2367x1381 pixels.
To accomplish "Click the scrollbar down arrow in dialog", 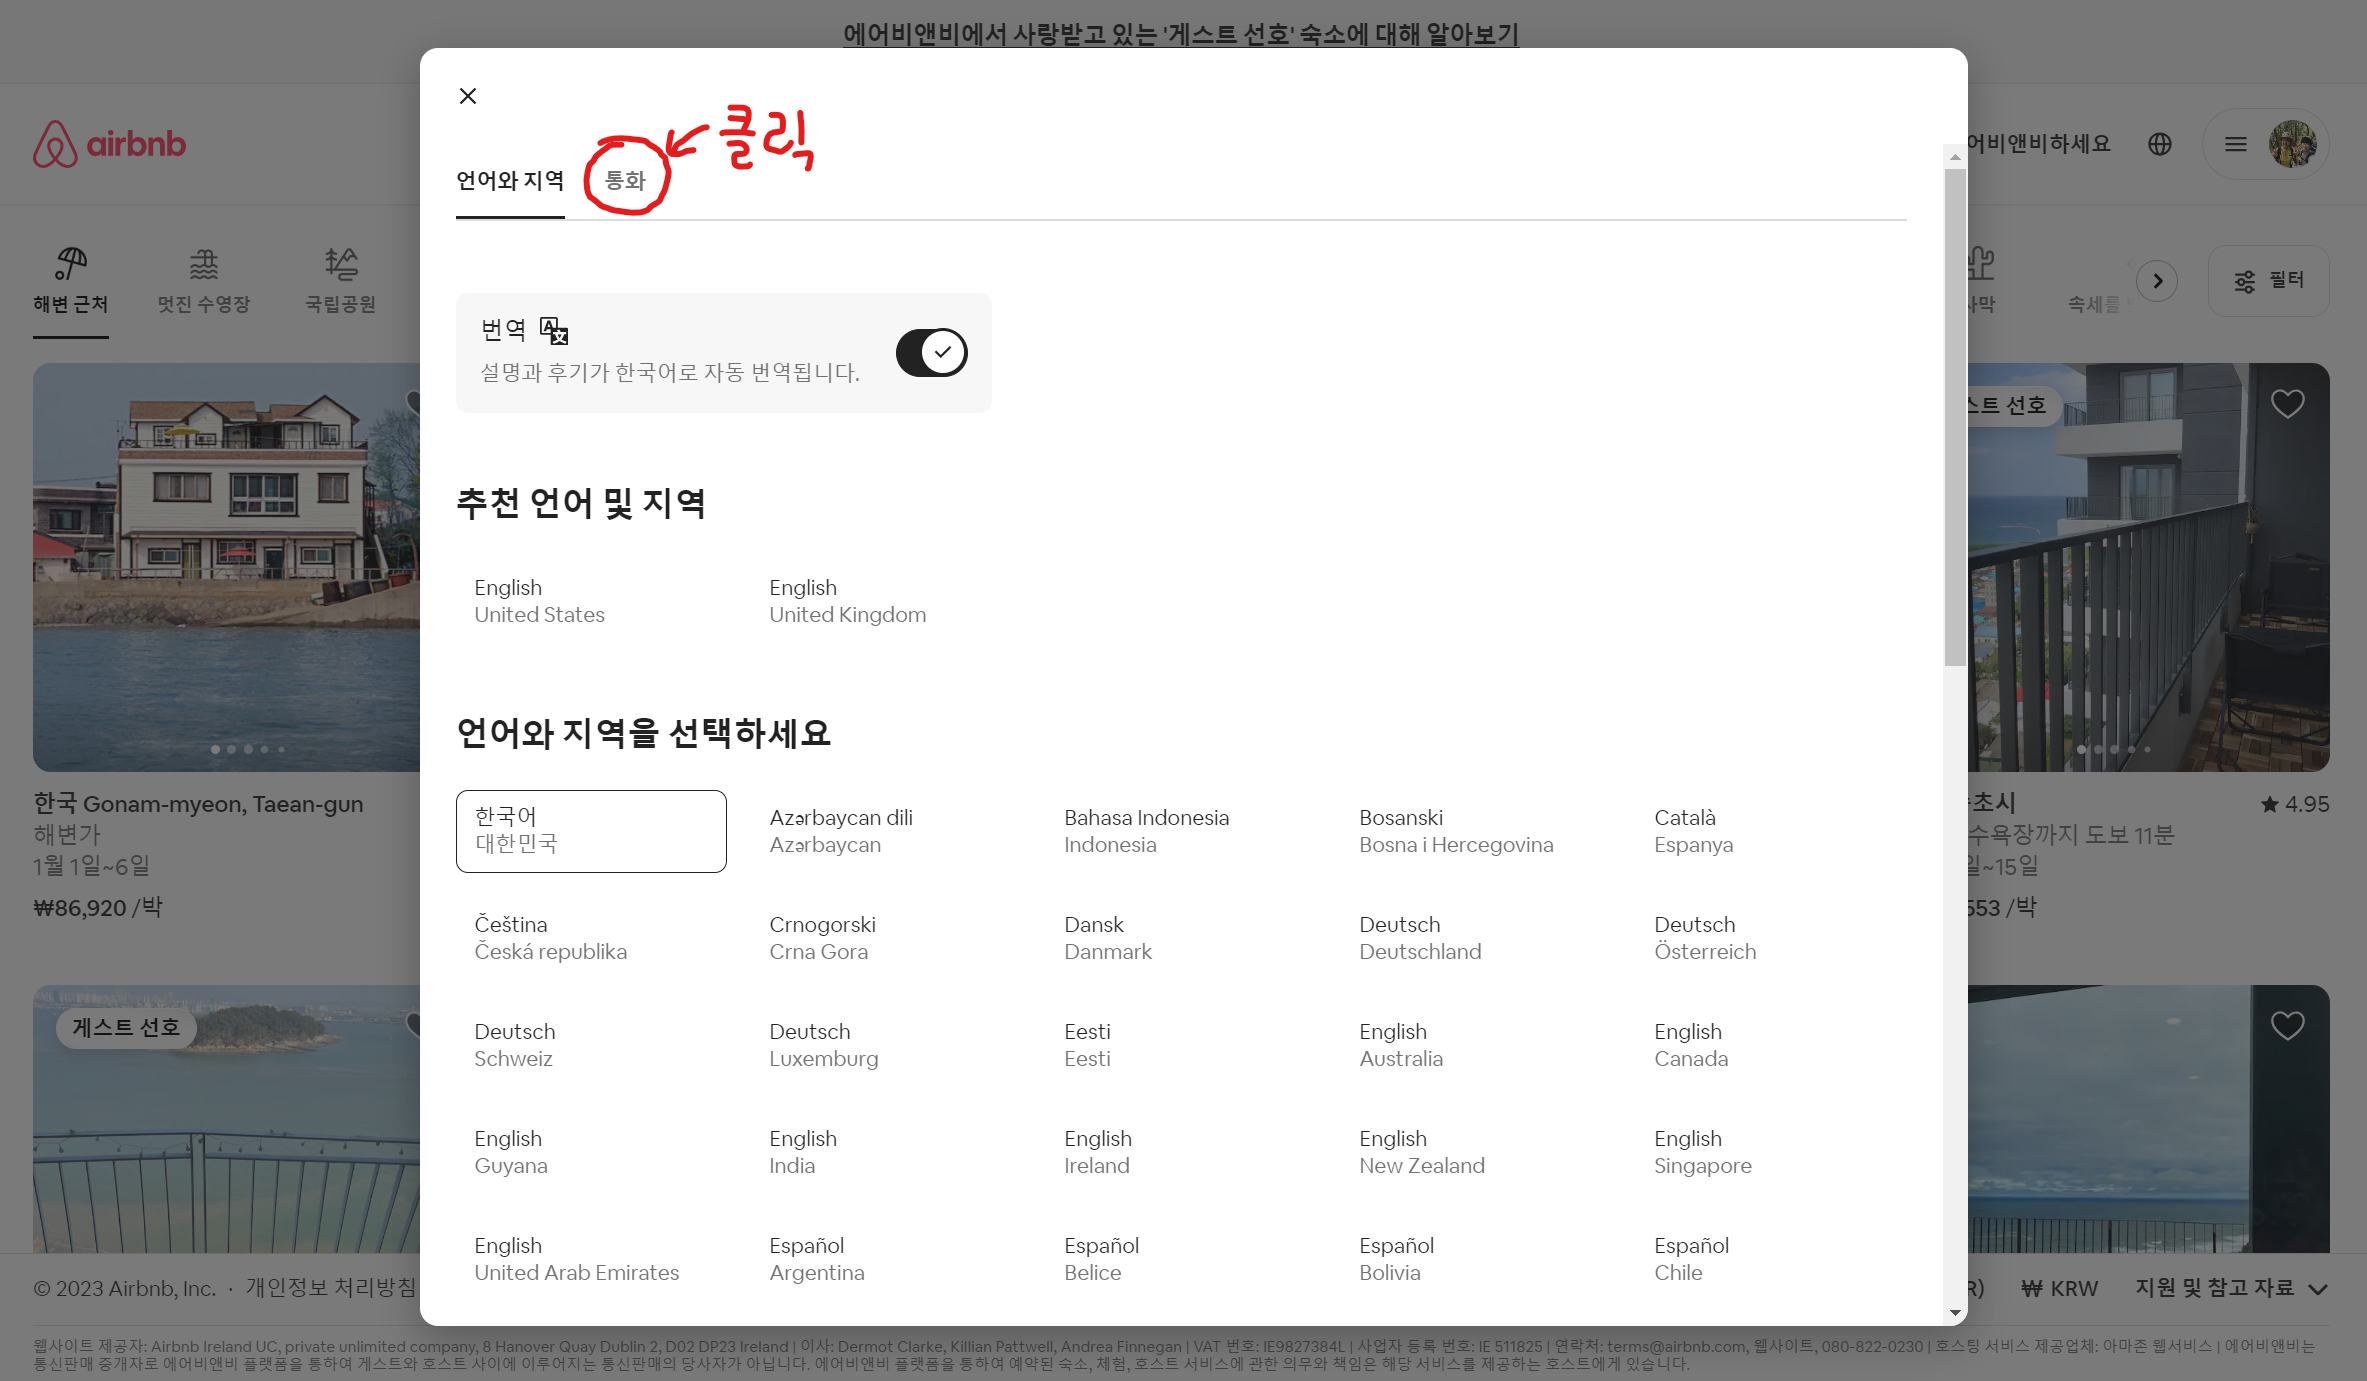I will pos(1955,1313).
